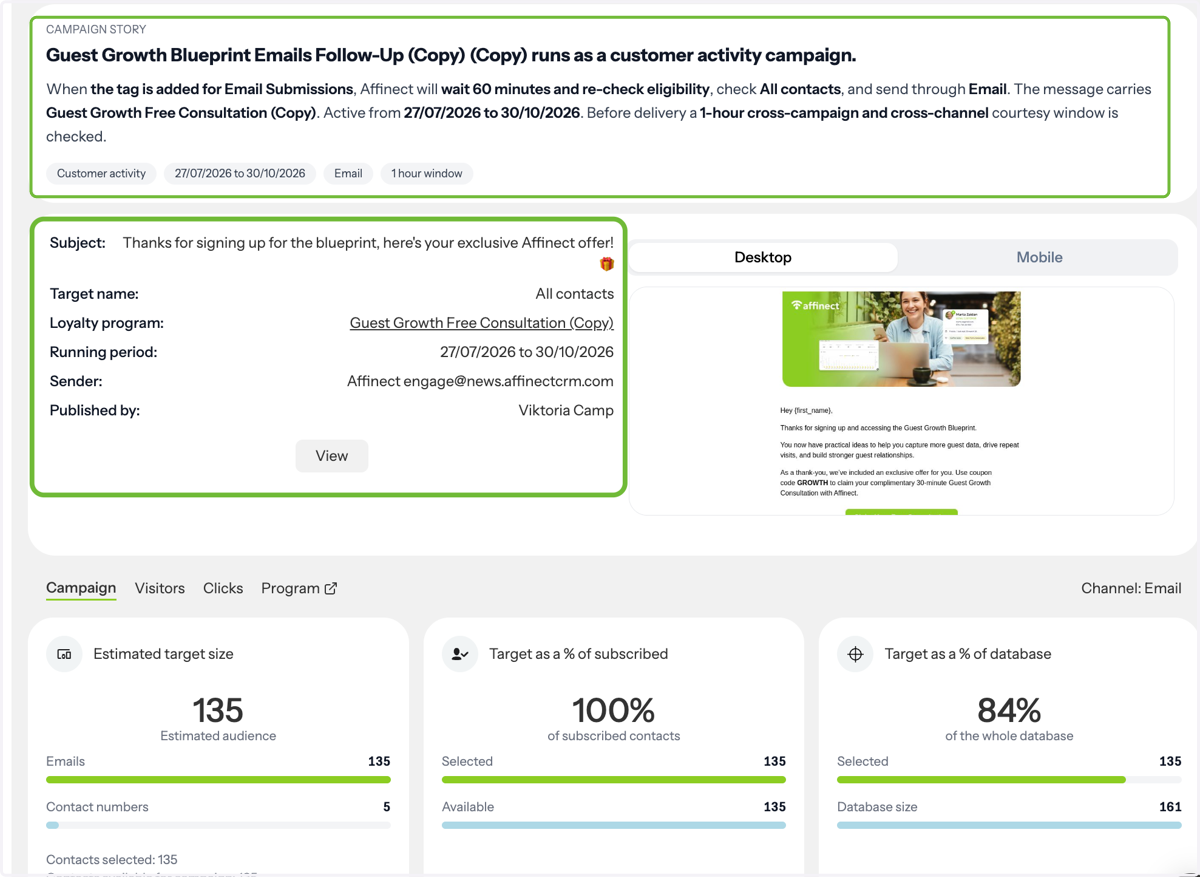Screen dimensions: 1200x877
Task: Click the 1 hour window chip
Action: tap(427, 173)
